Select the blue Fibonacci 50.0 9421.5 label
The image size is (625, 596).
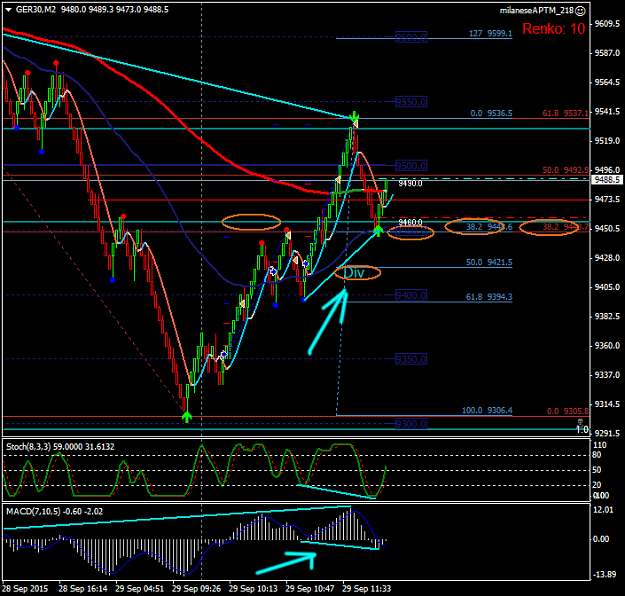[489, 262]
